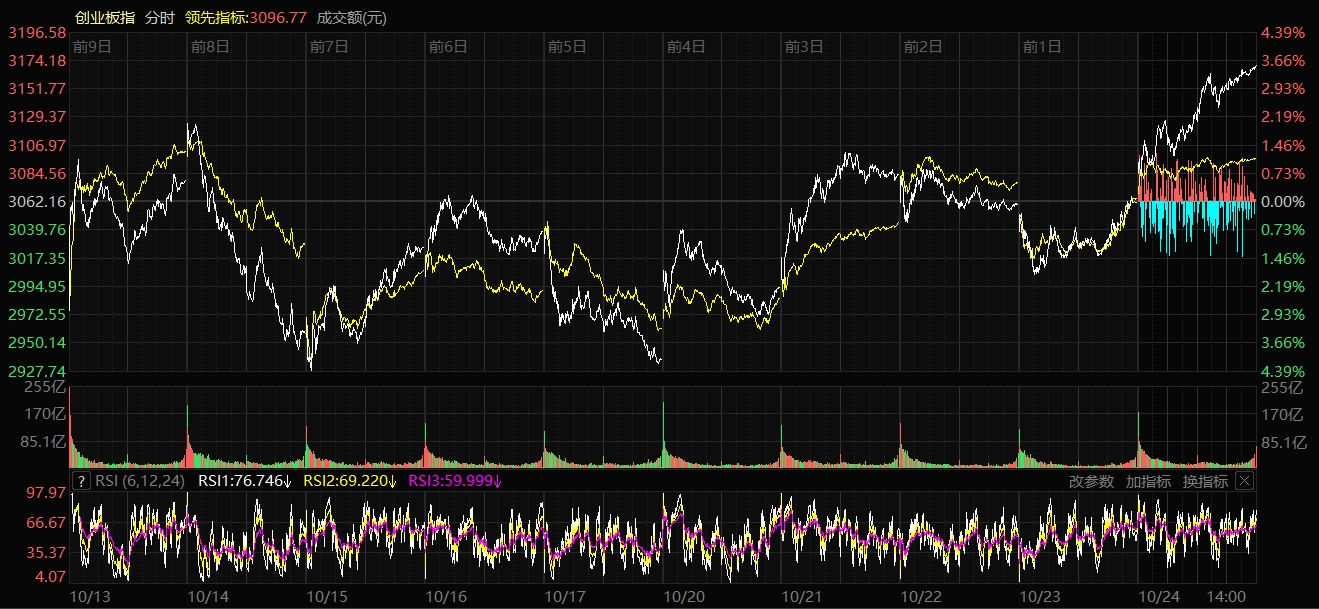Click the 创业板指 index title
The width and height of the screenshot is (1319, 609).
point(104,17)
